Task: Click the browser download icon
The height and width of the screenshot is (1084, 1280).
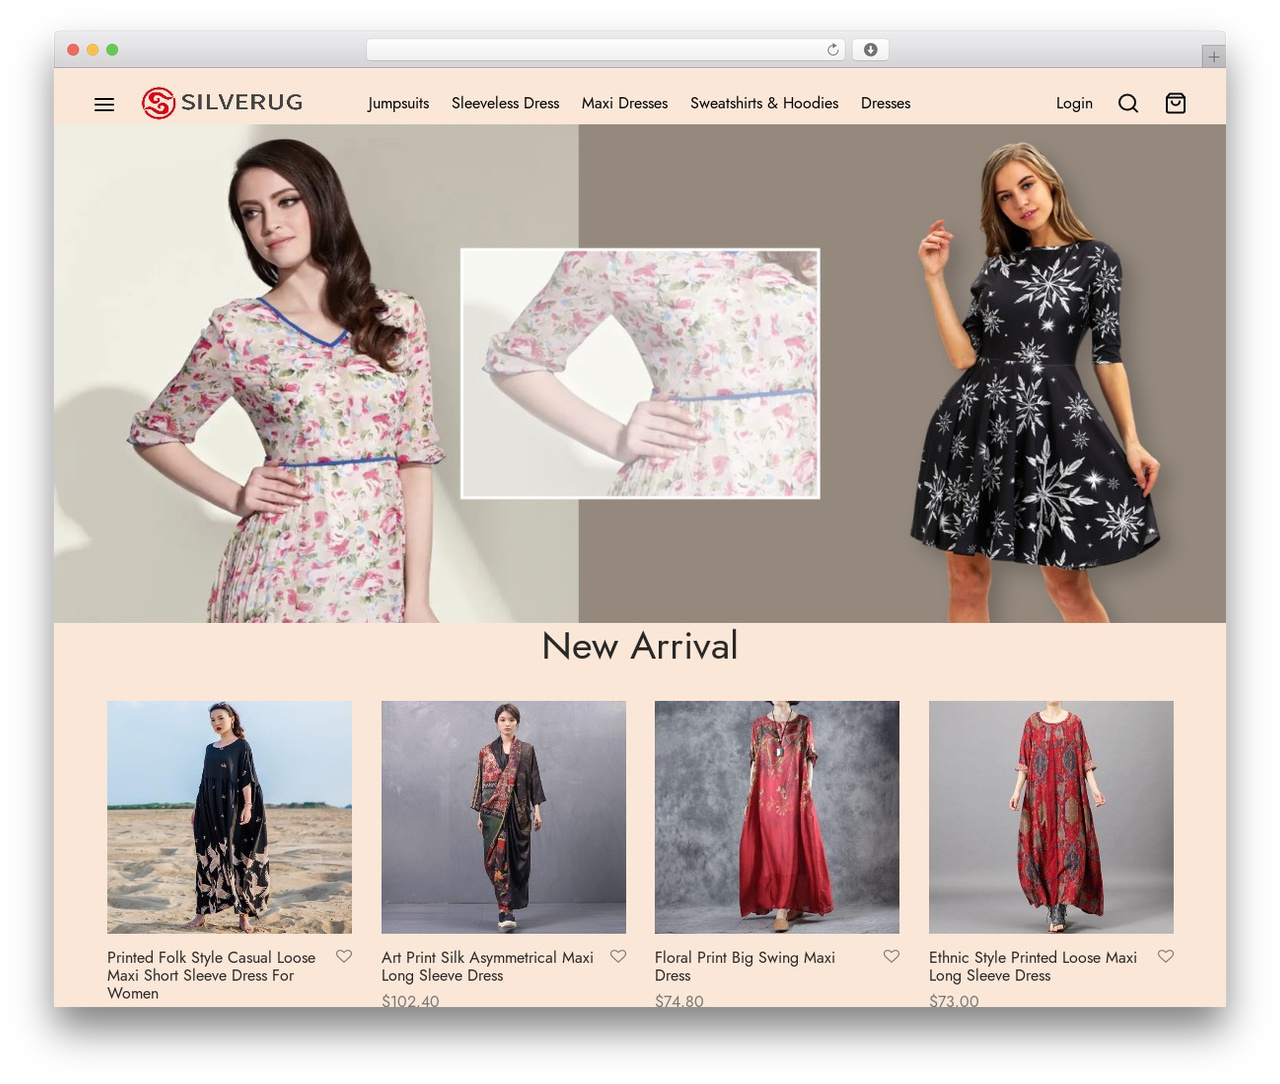Action: (x=870, y=50)
